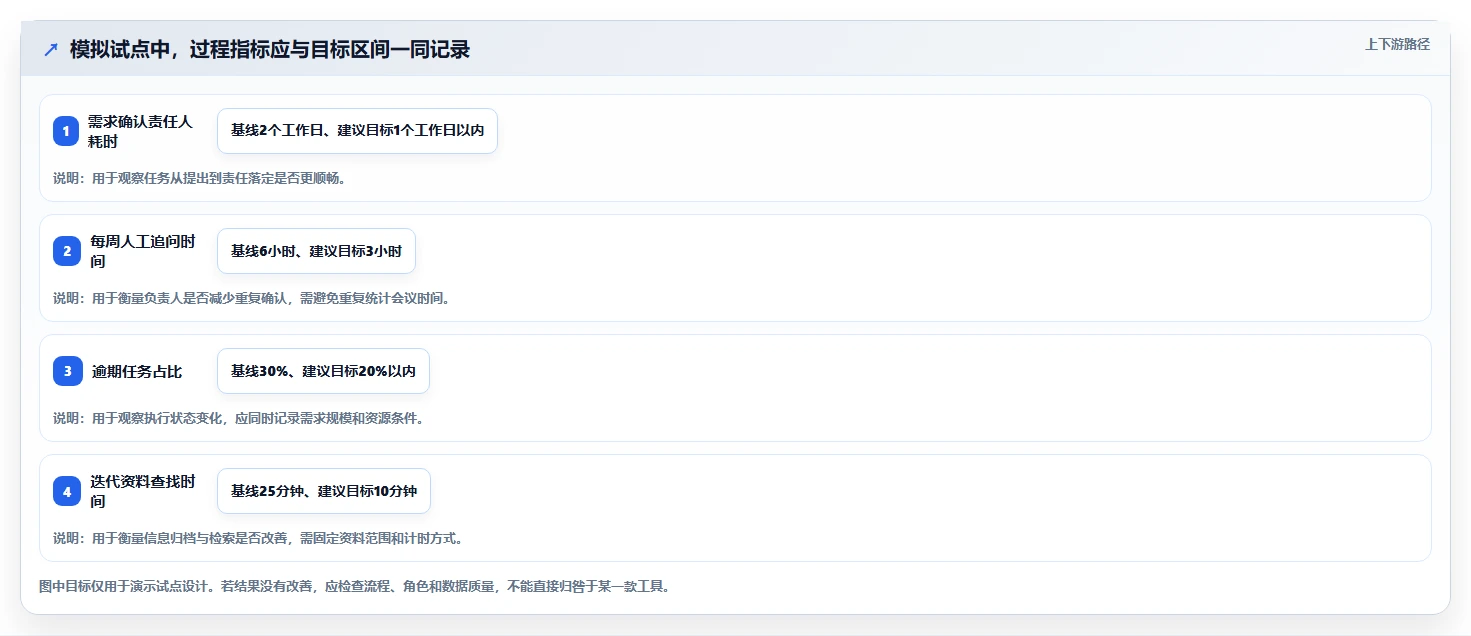
Task: Click the 基线2个工作日、建议目标1个工作日以内 chip
Action: [x=357, y=131]
